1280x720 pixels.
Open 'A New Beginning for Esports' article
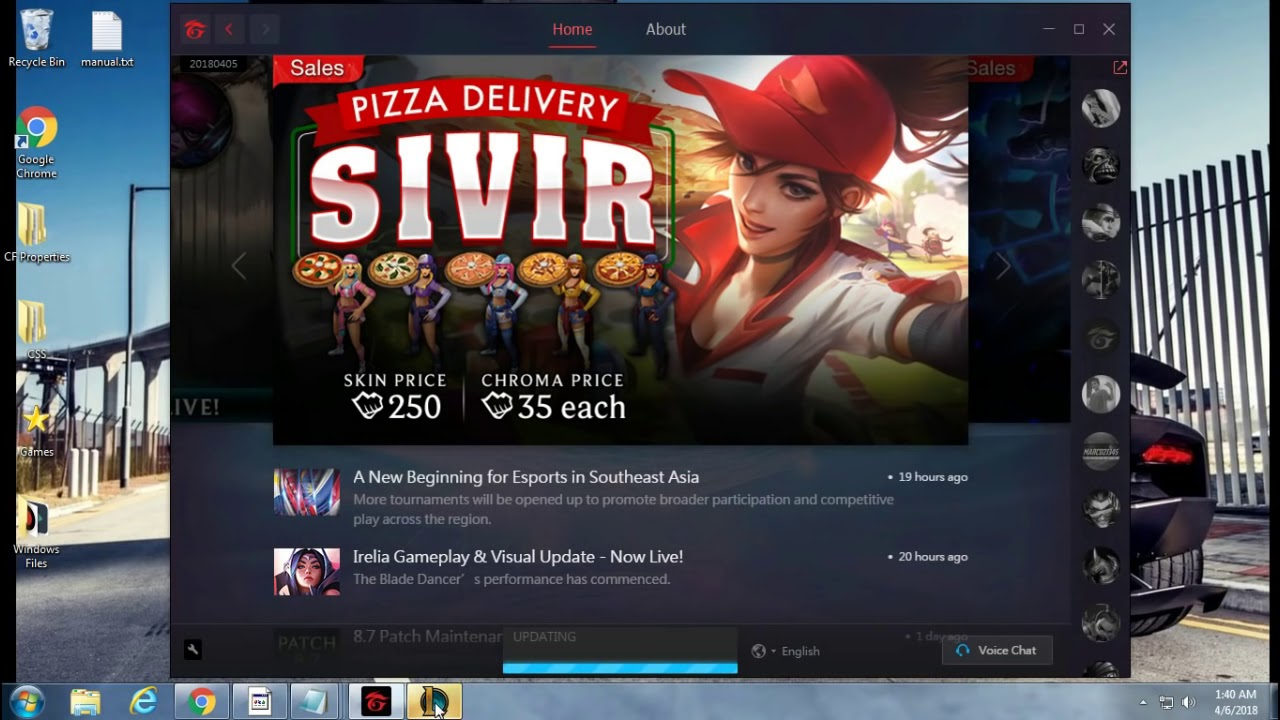coord(526,477)
